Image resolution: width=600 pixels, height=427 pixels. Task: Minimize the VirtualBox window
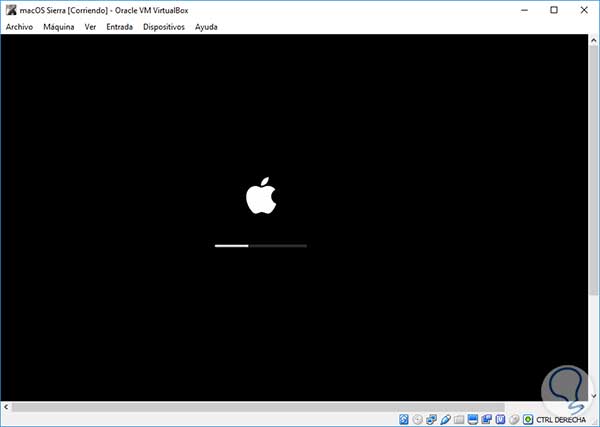525,10
